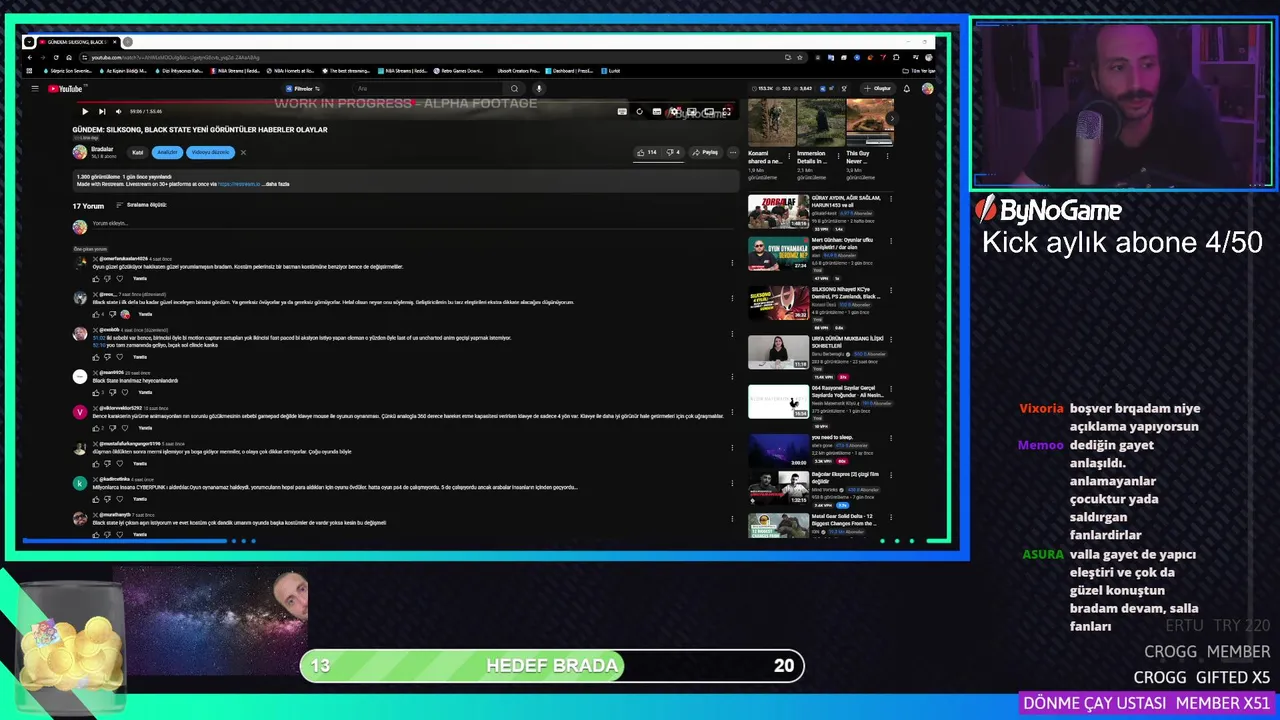This screenshot has width=1280, height=720.
Task: Click the Analizler button
Action: (167, 152)
